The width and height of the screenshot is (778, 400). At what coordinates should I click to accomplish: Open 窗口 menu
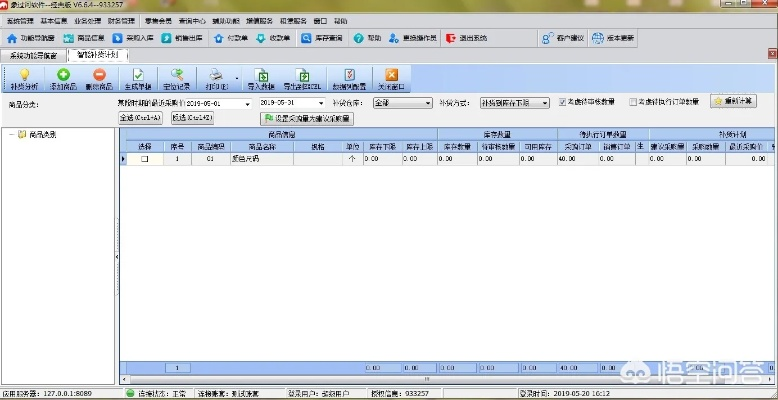click(x=321, y=21)
